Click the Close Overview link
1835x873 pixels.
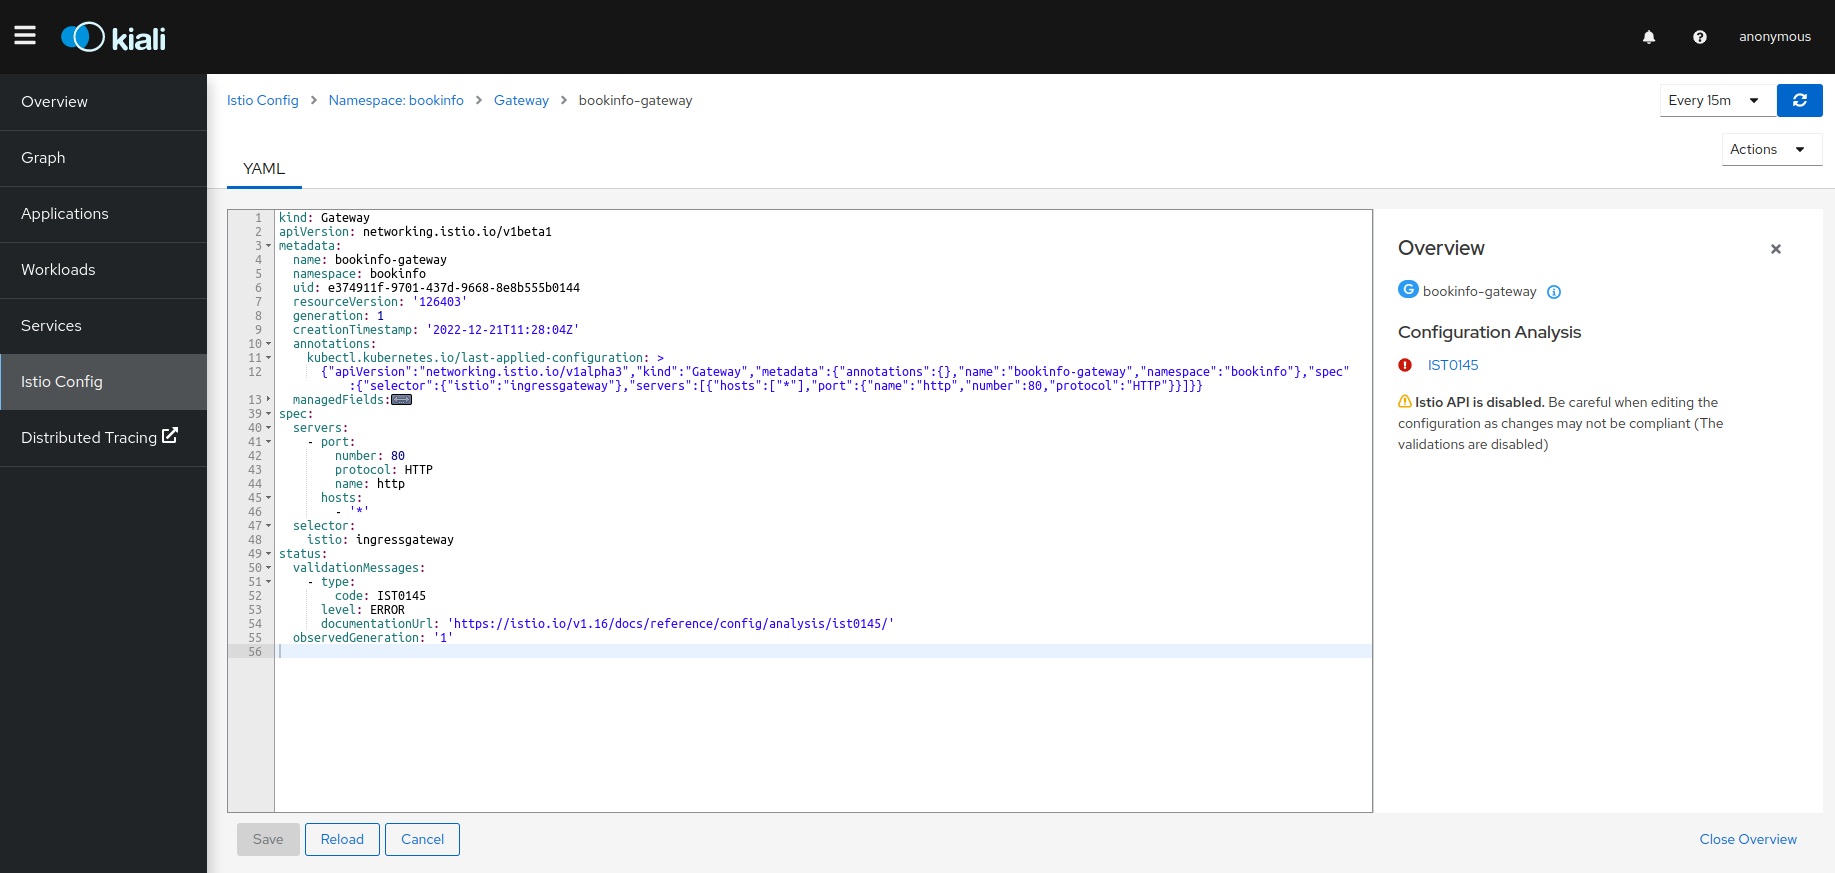point(1747,839)
